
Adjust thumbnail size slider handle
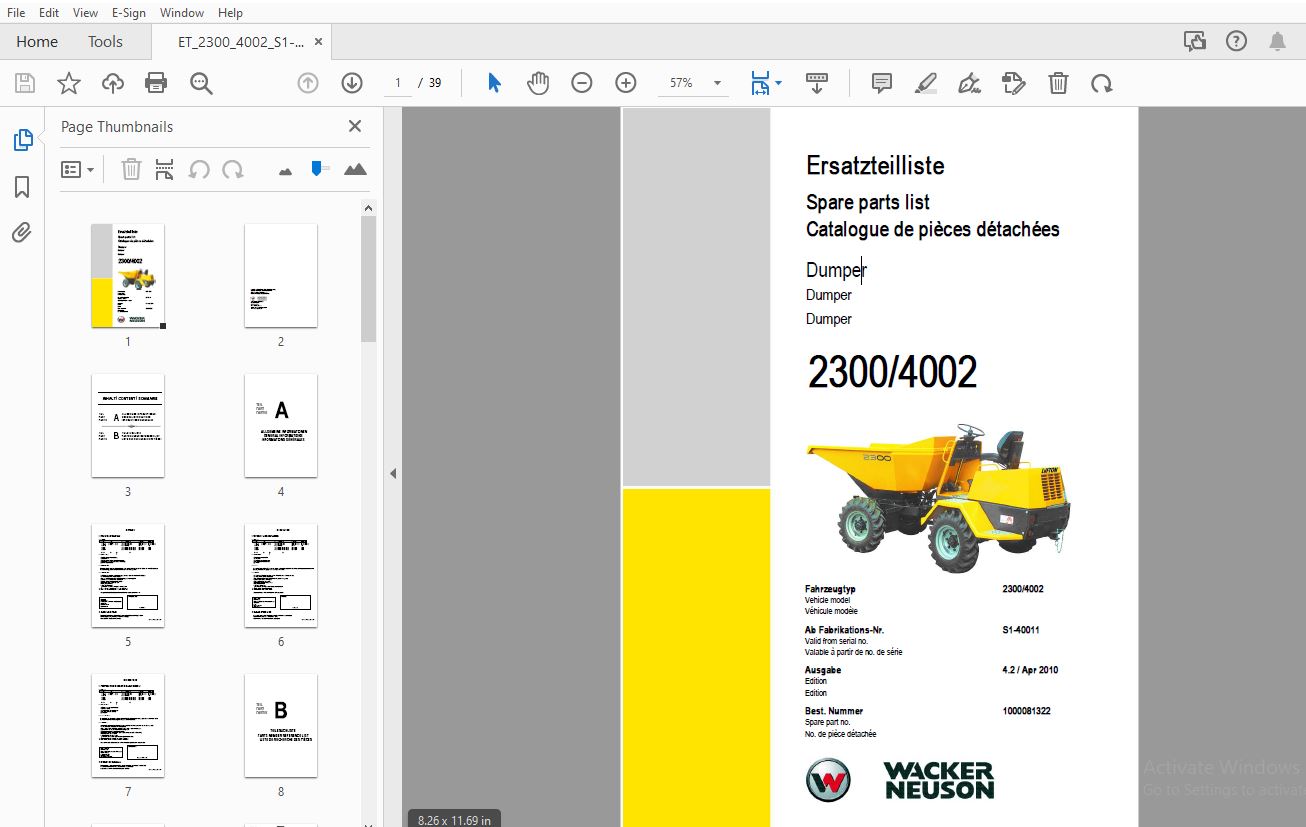coord(319,168)
